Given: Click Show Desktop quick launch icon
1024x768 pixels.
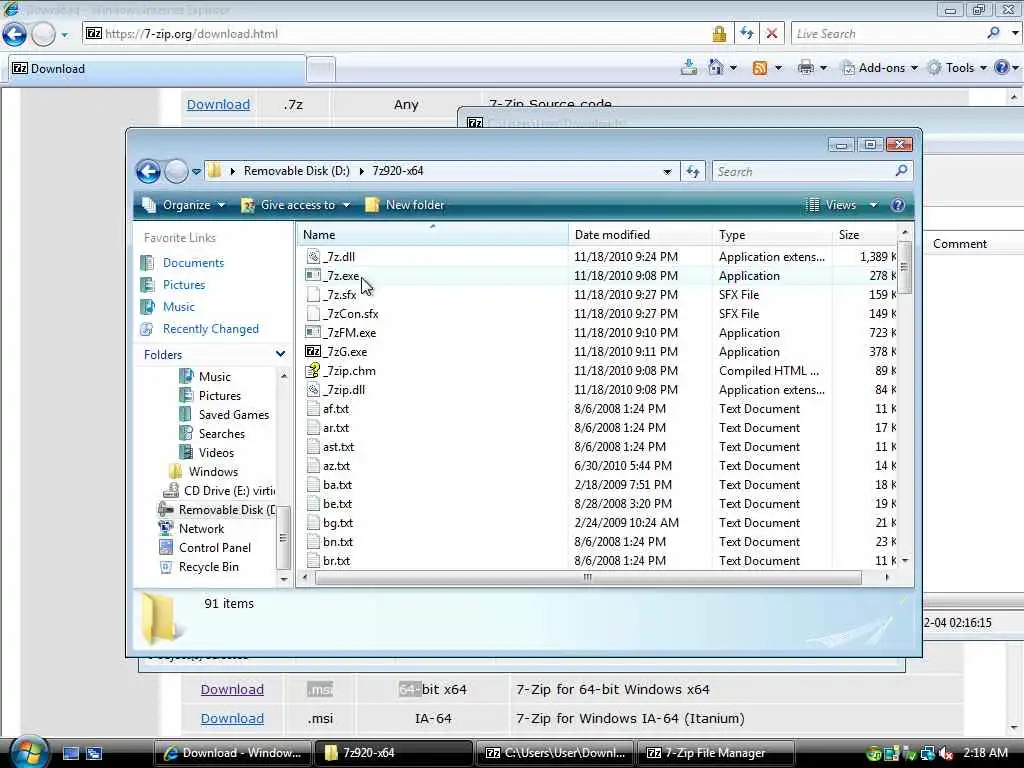Looking at the screenshot, I should [71, 753].
